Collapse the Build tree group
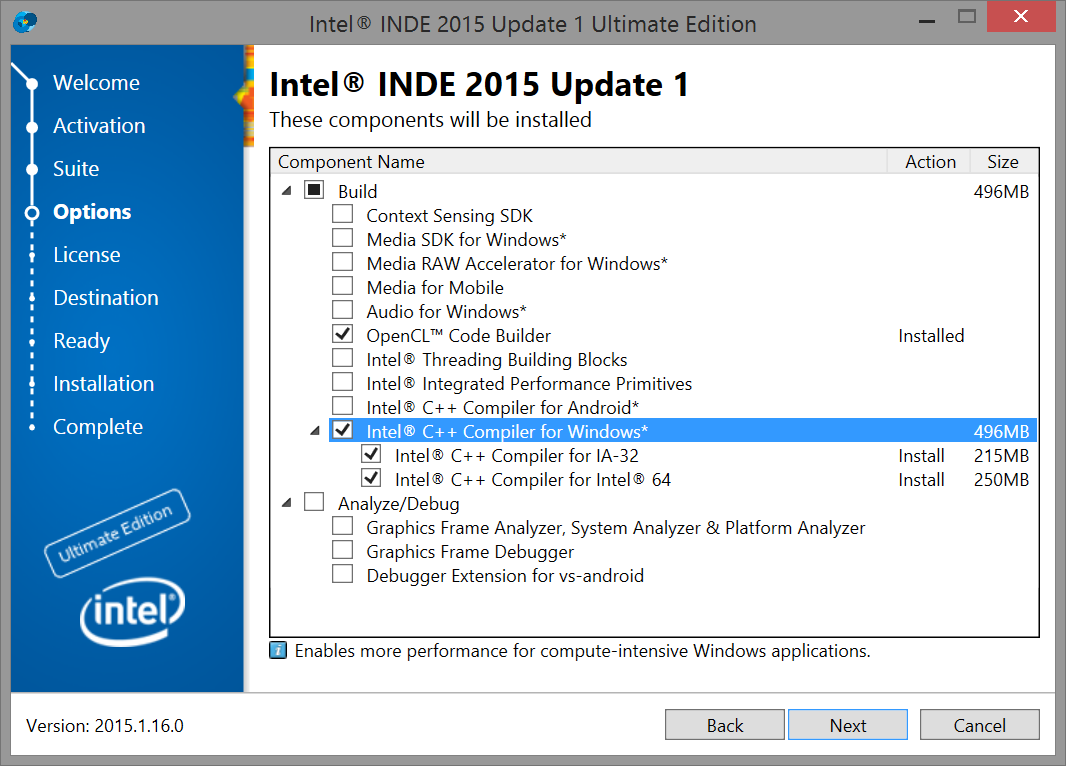The image size is (1066, 766). pyautogui.click(x=287, y=191)
